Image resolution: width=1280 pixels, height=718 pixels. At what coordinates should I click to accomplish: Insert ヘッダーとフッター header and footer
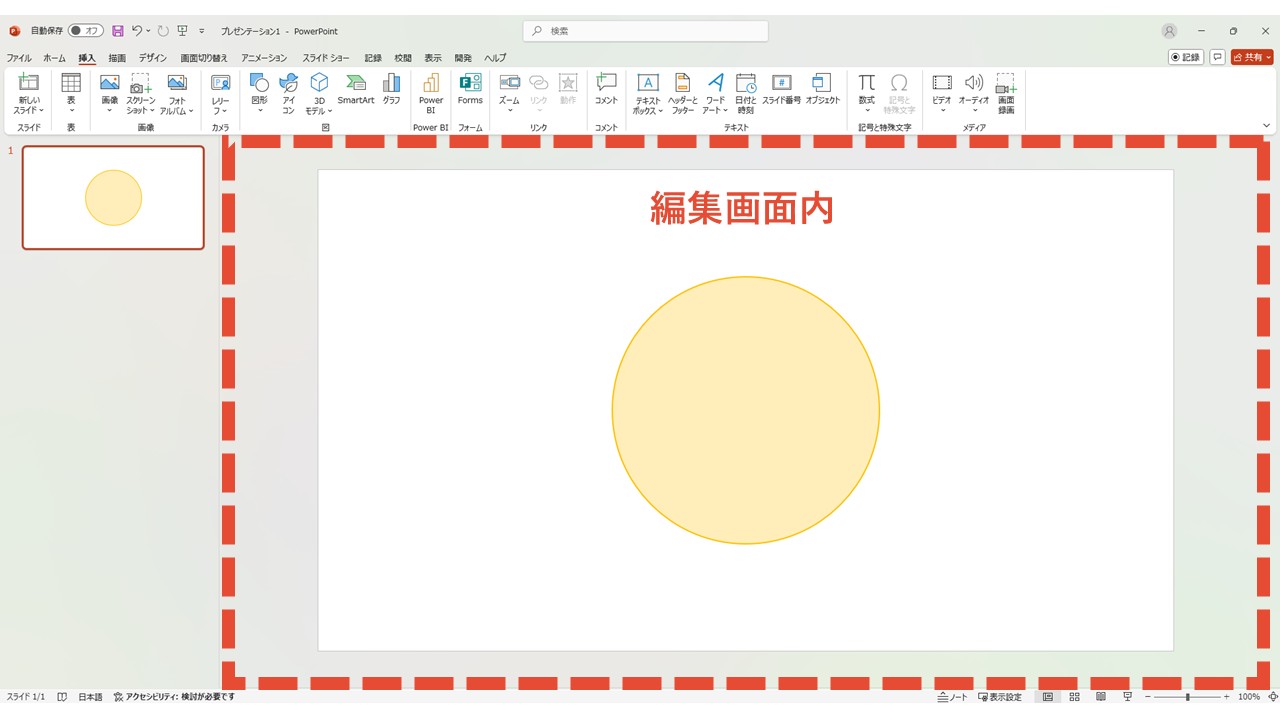pos(683,93)
